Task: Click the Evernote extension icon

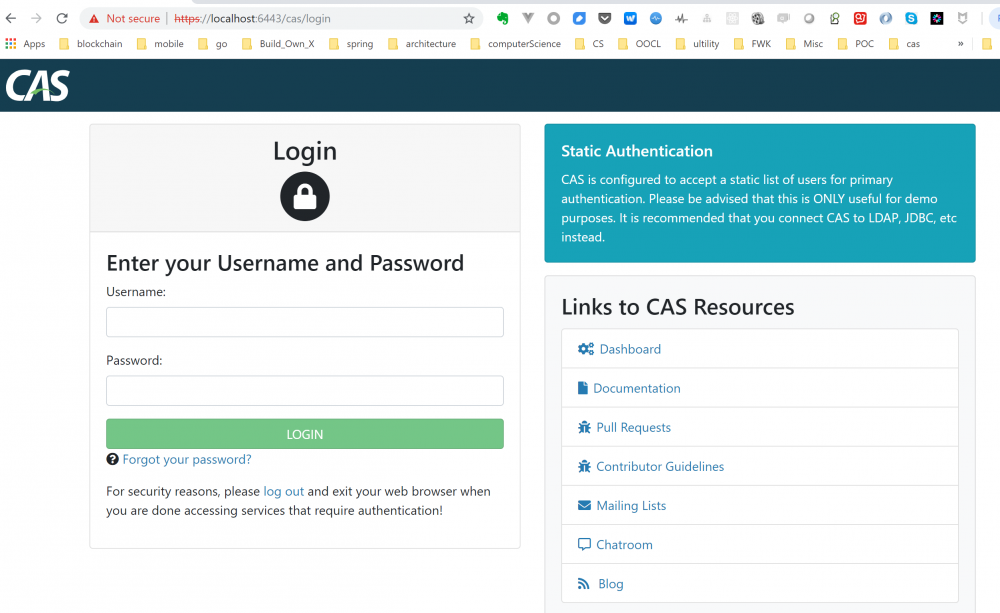Action: [x=502, y=18]
